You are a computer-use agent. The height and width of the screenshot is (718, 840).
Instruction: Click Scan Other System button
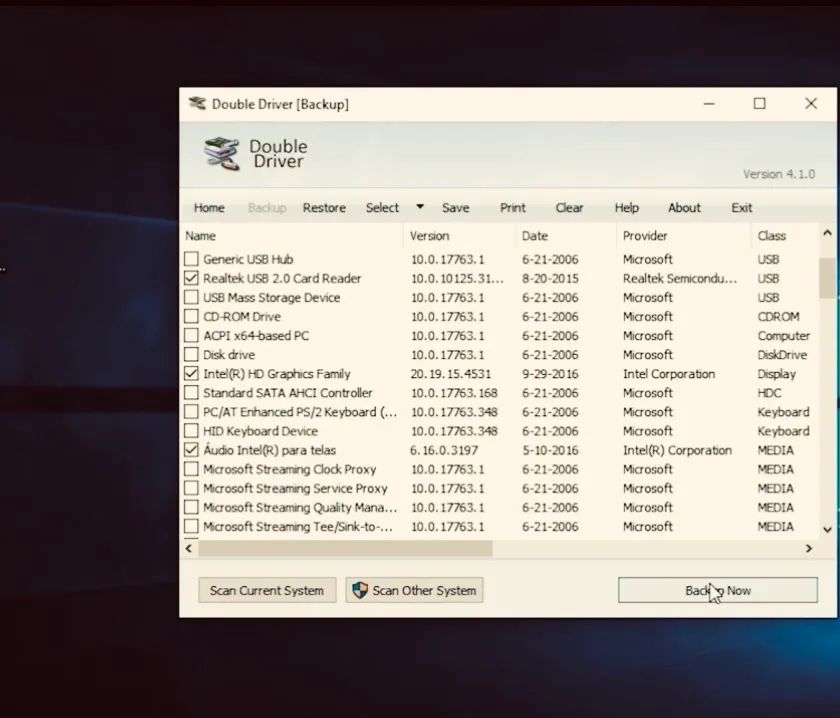(x=414, y=590)
